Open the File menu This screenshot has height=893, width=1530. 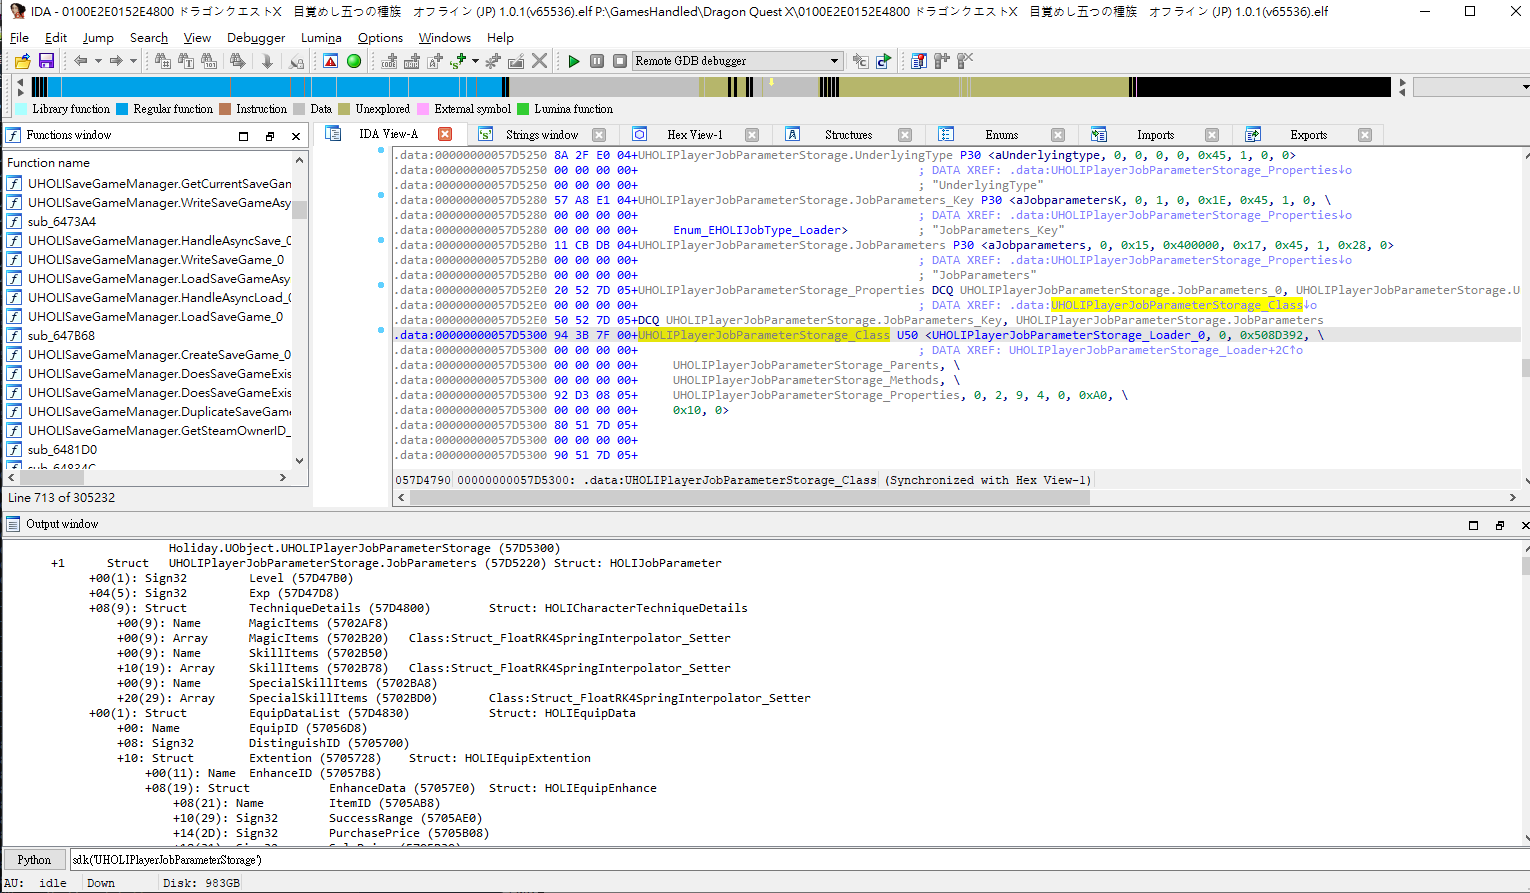coord(19,38)
